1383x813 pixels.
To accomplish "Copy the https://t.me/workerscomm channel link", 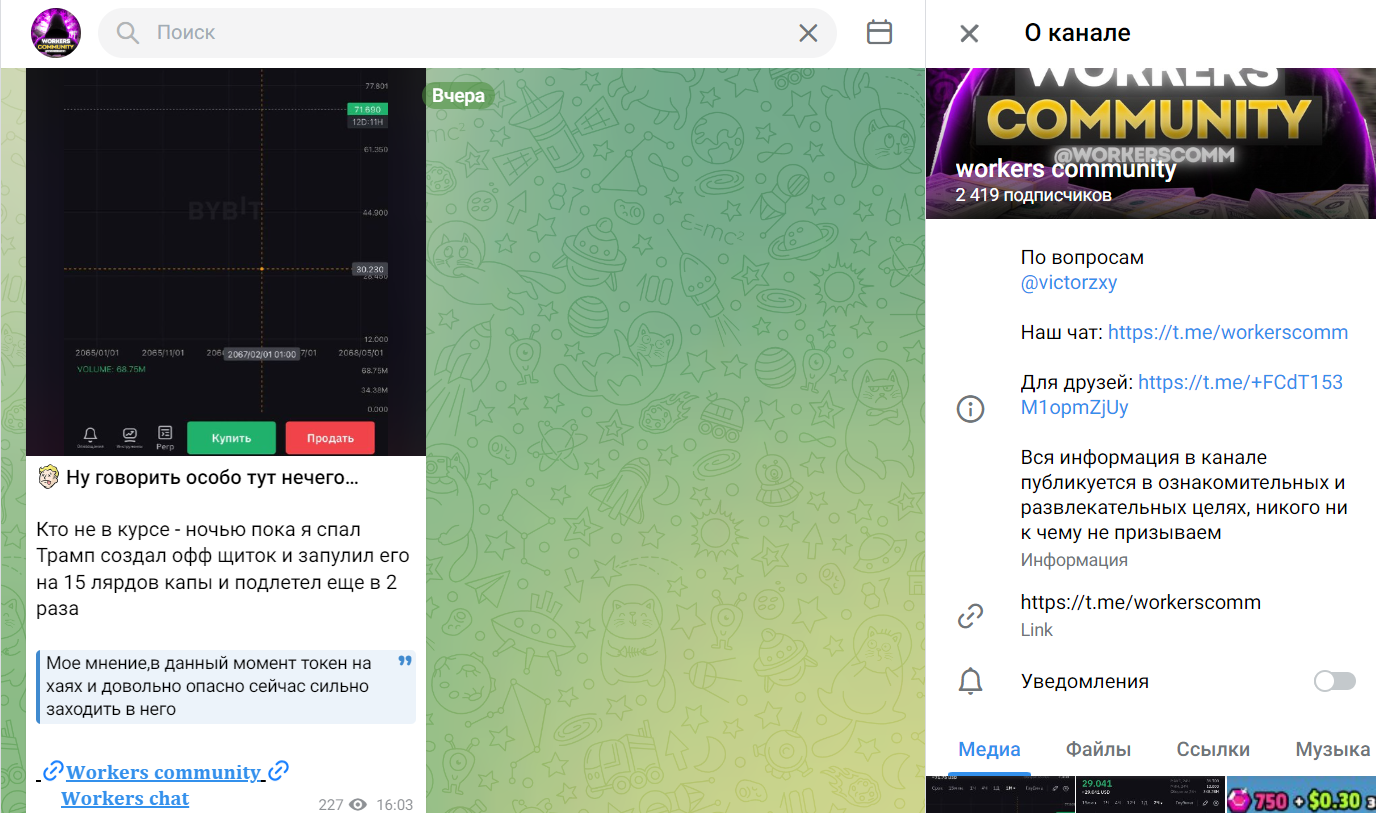I will coord(1141,602).
